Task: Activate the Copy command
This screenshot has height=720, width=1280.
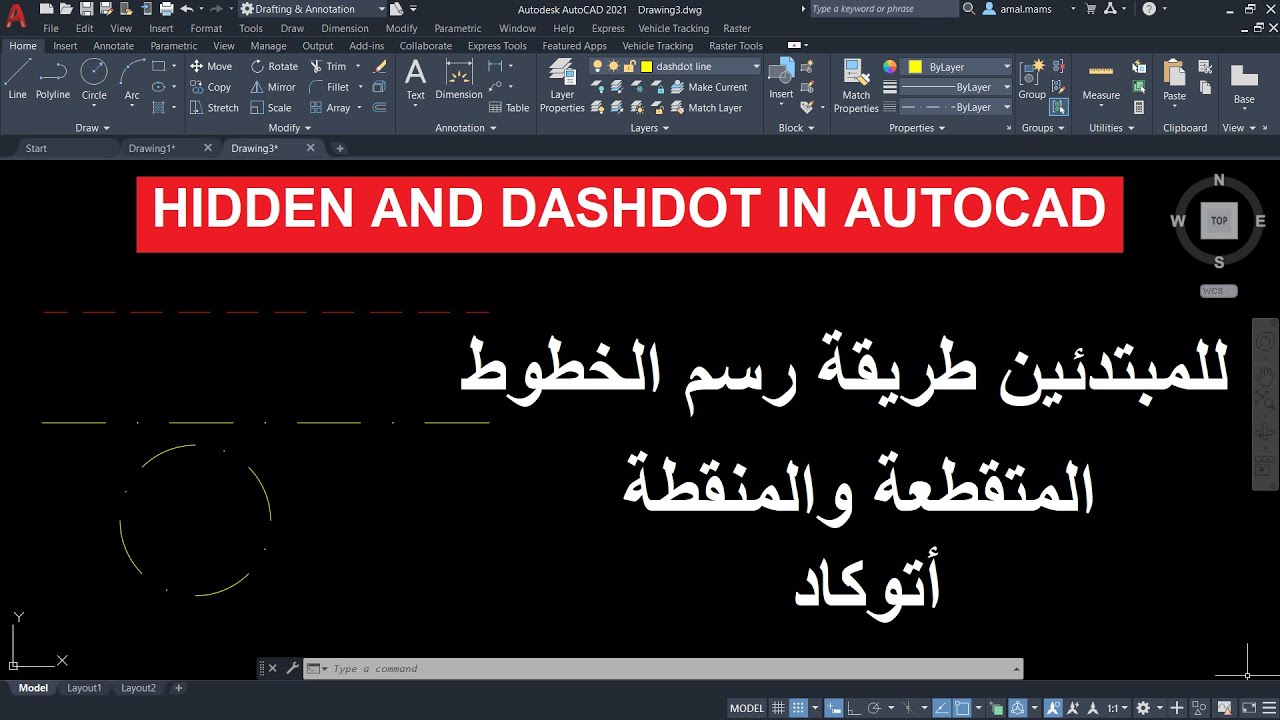Action: tap(211, 87)
